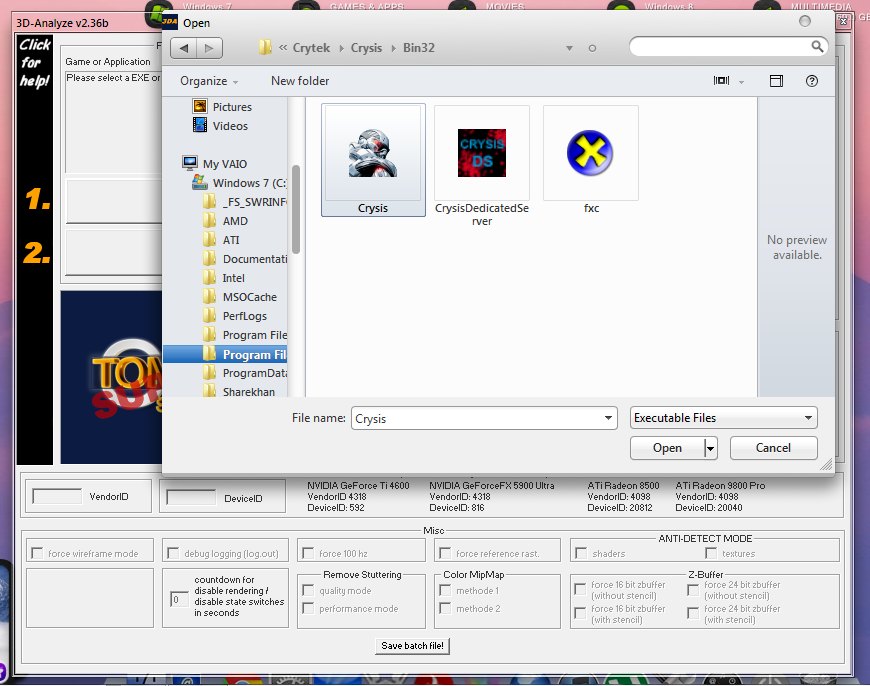Select the Crysis executable icon
Viewport: 870px width, 686px height.
(x=373, y=153)
